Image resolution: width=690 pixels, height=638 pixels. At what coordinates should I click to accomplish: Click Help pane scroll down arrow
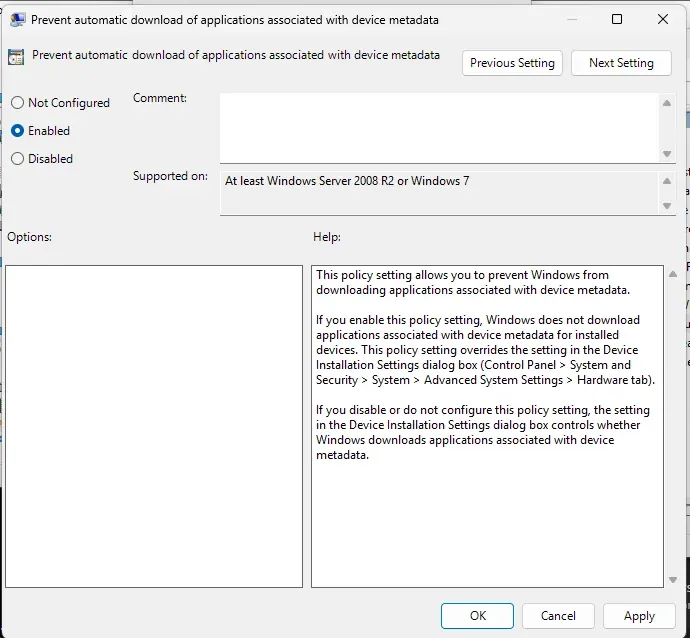(672, 580)
